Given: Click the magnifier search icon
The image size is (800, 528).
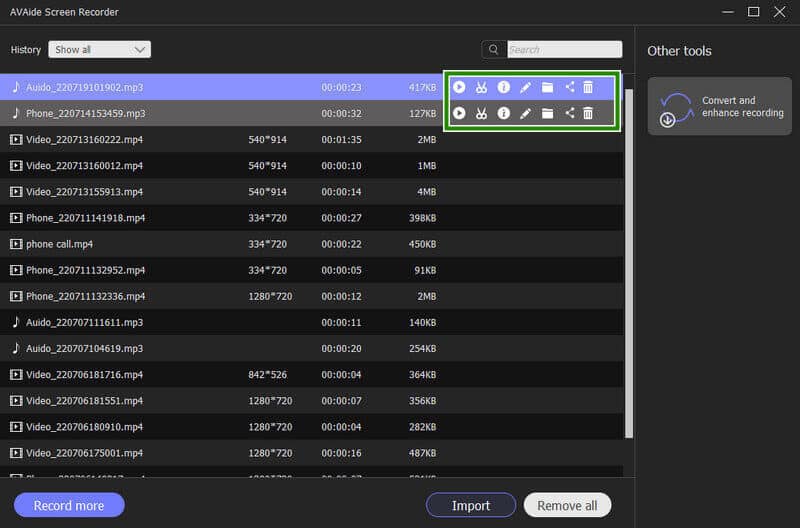Looking at the screenshot, I should (x=494, y=49).
